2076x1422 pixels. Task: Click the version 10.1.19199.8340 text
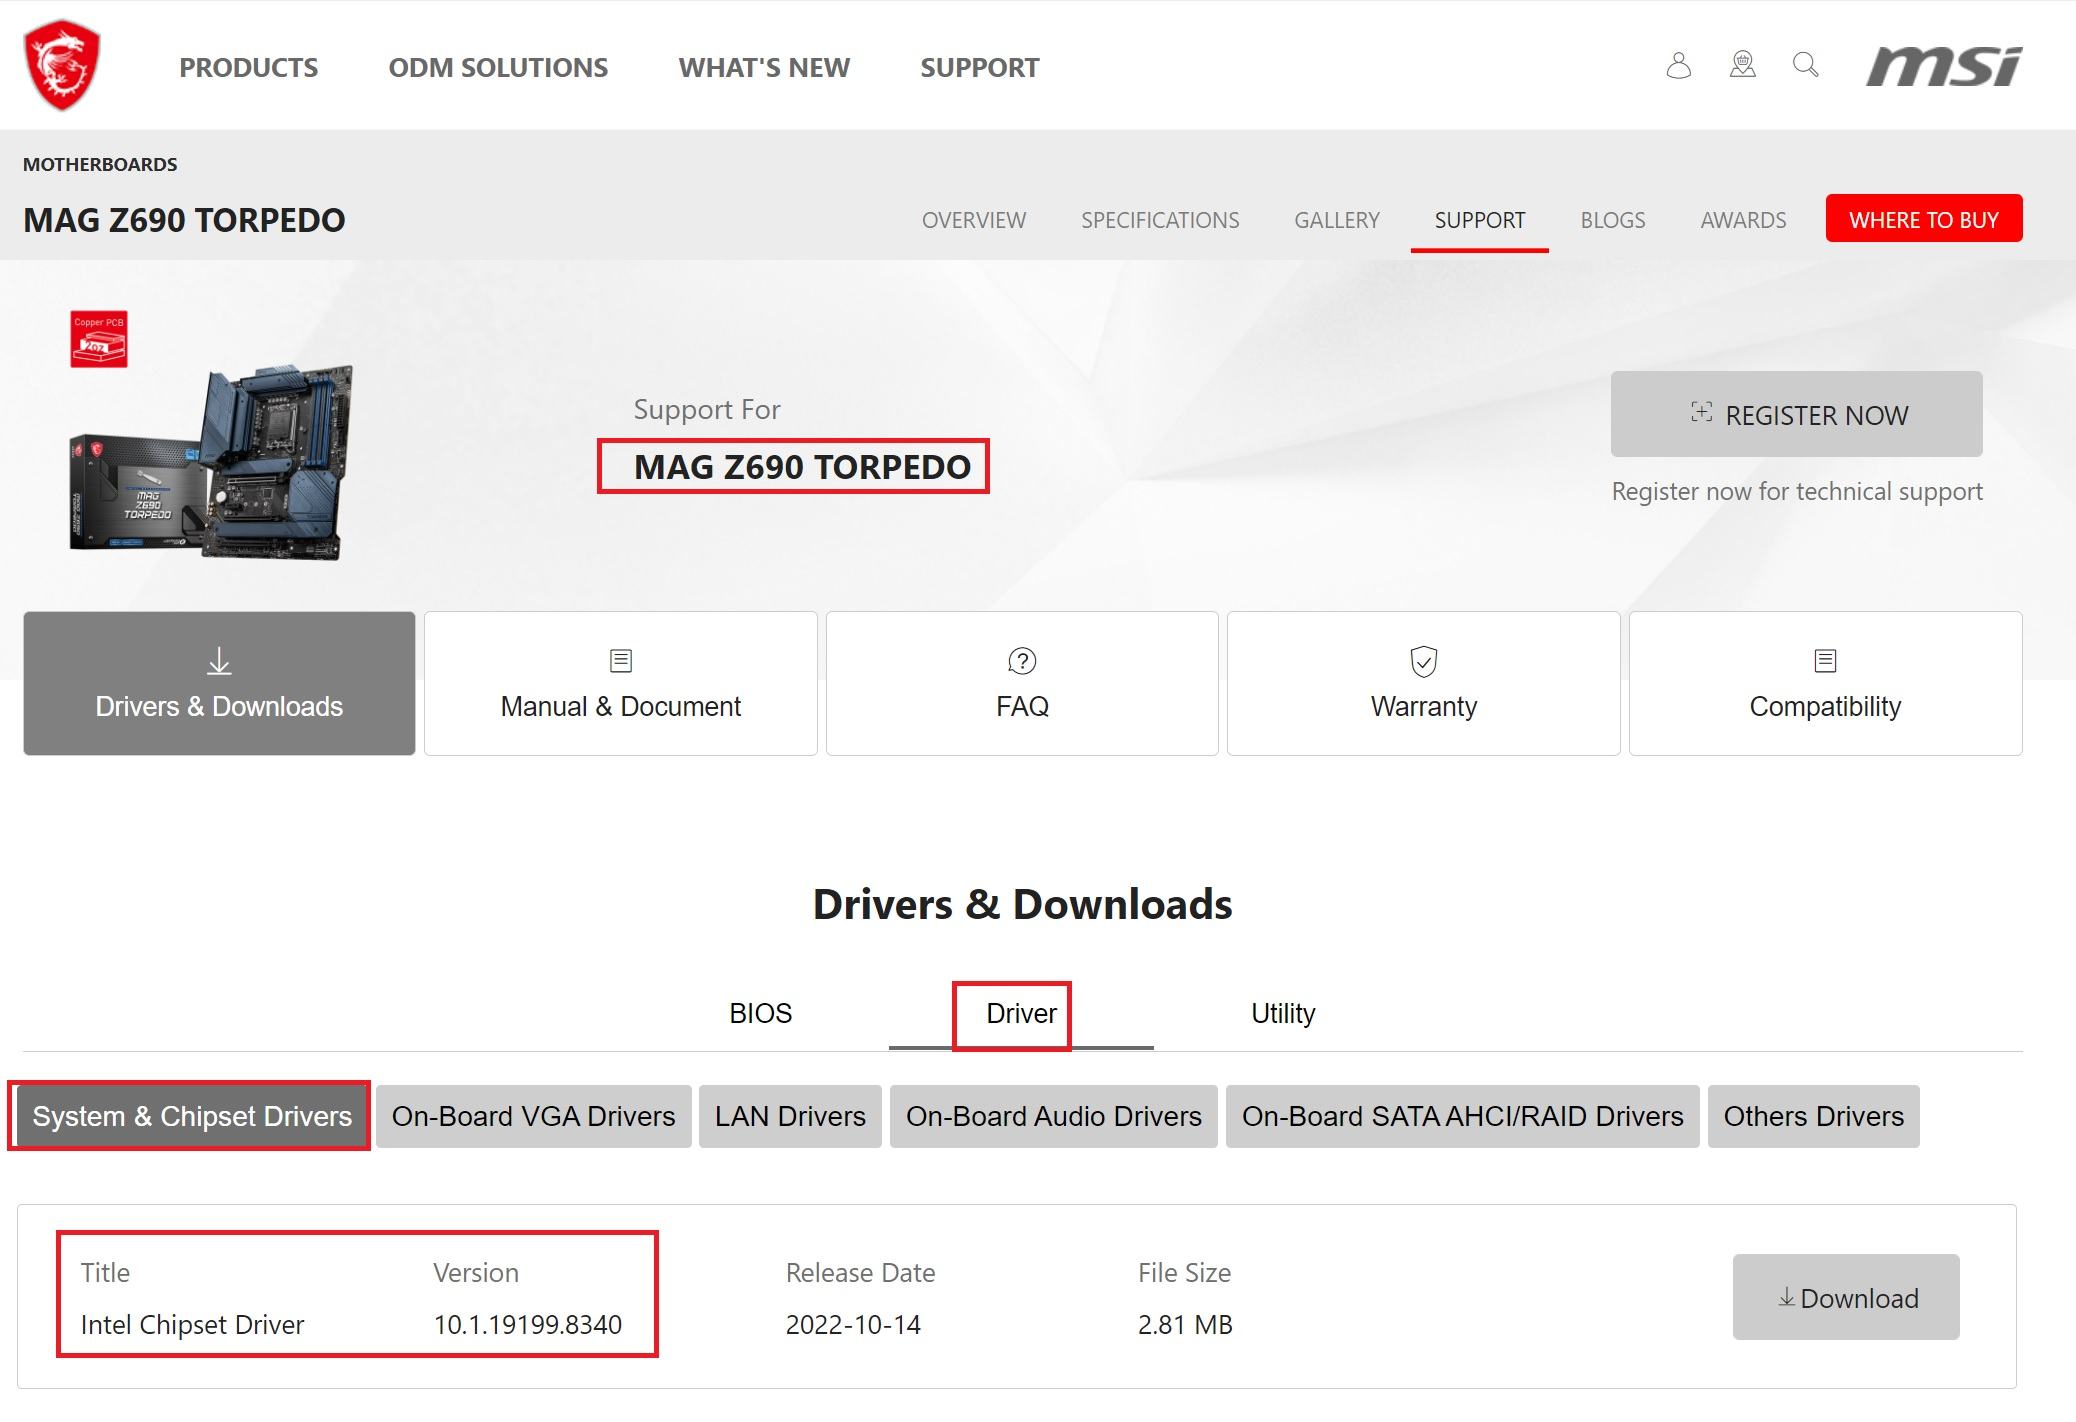tap(528, 1325)
